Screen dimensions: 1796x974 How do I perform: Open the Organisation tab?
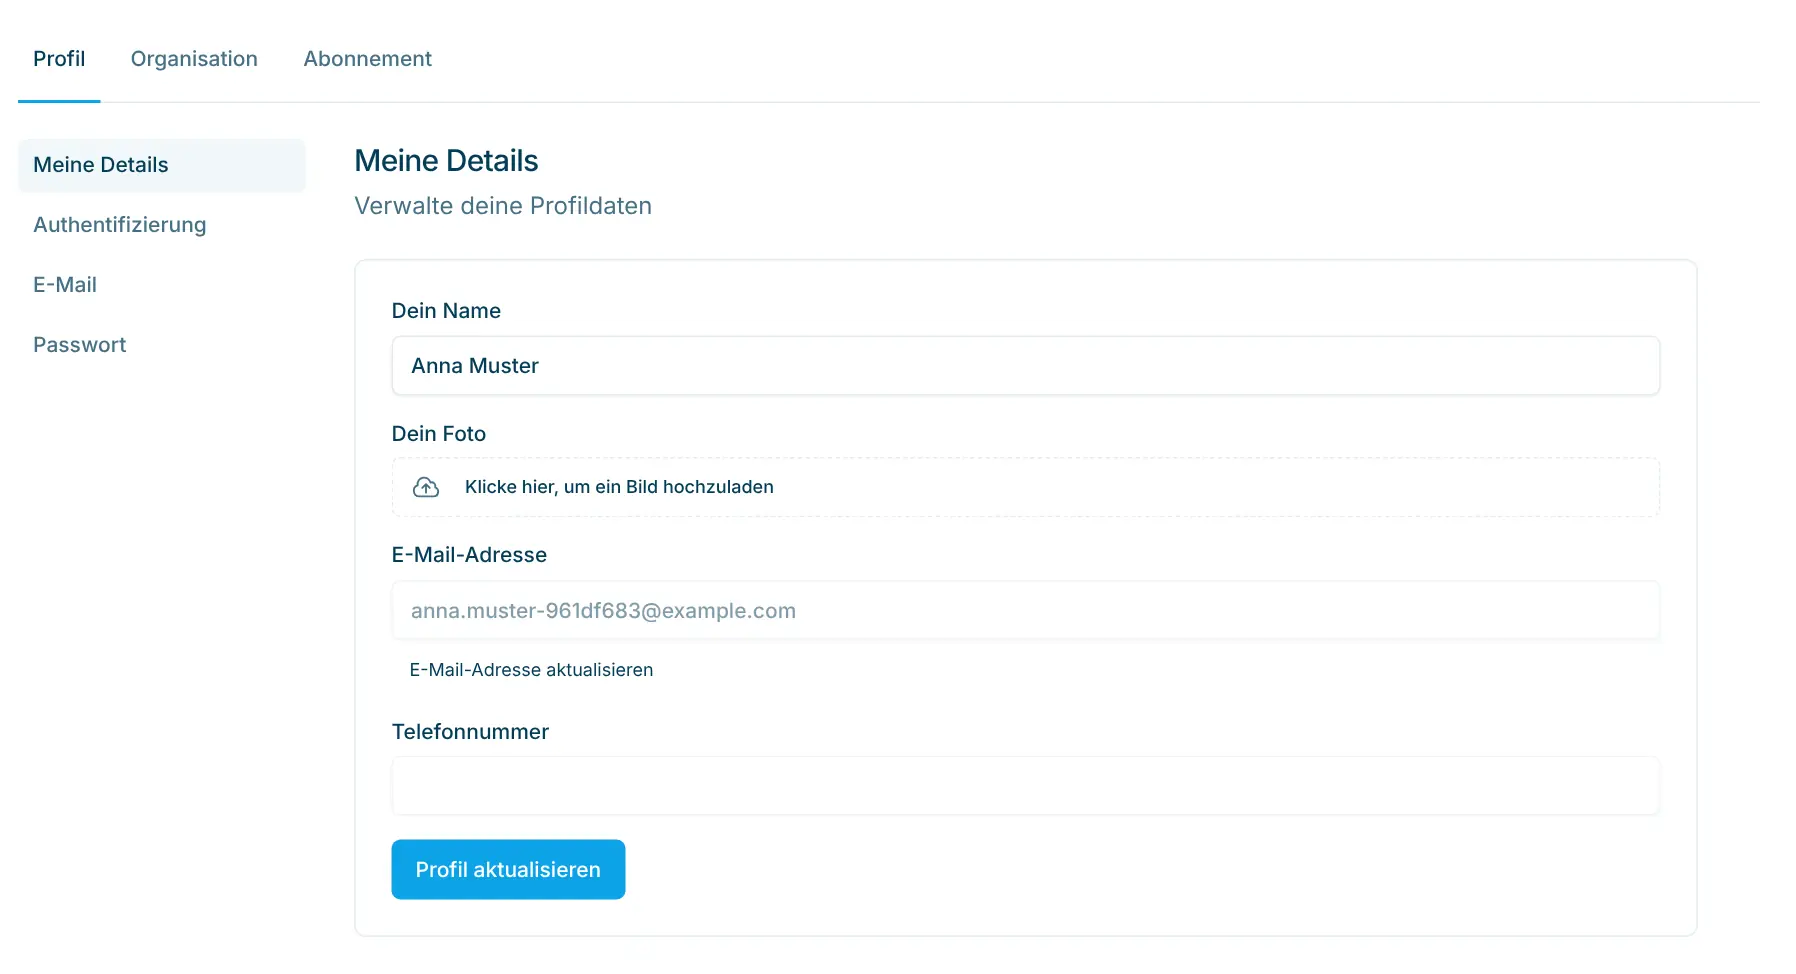(x=194, y=59)
